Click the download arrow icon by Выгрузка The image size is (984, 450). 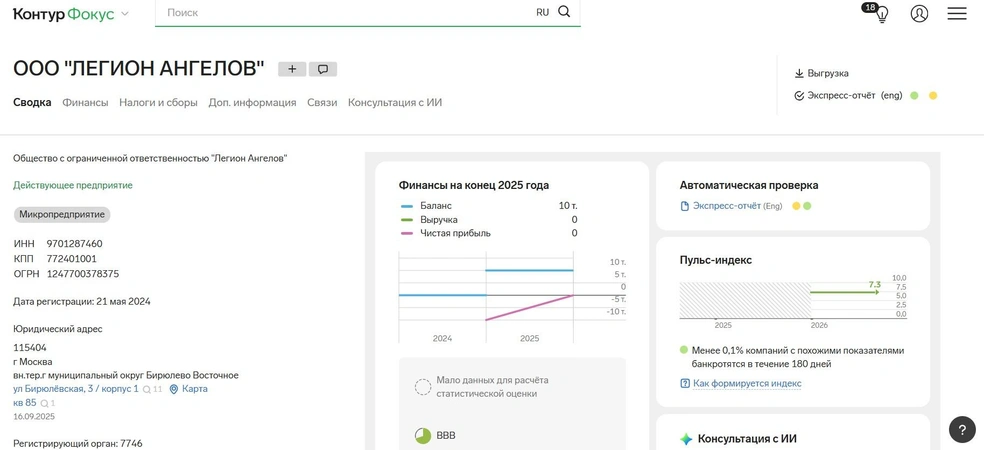pyautogui.click(x=799, y=73)
